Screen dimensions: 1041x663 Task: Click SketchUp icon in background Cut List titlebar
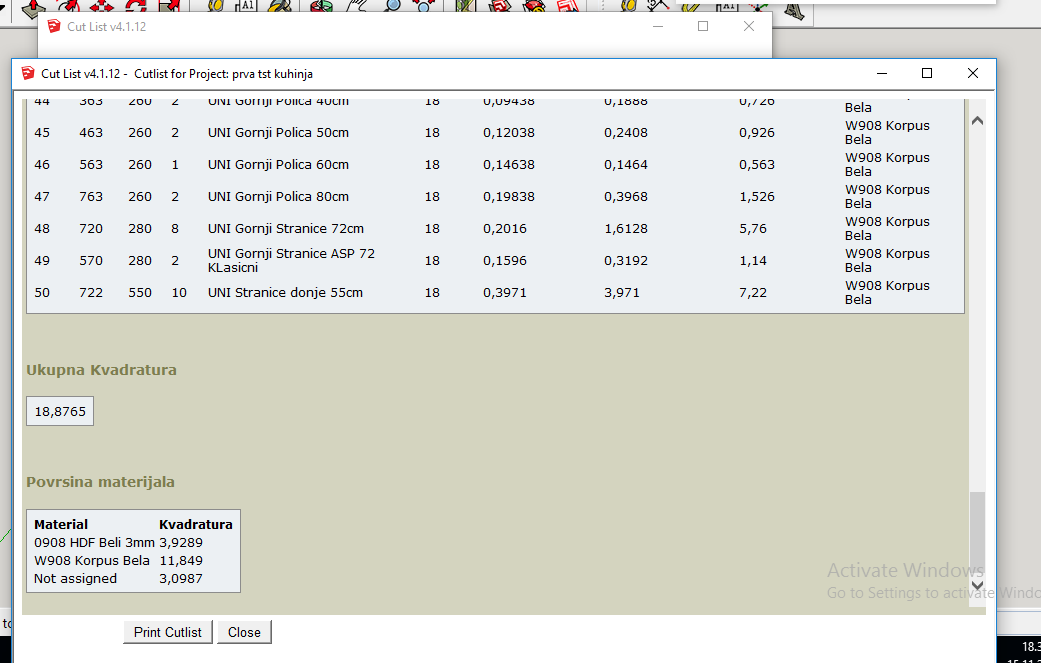point(54,26)
